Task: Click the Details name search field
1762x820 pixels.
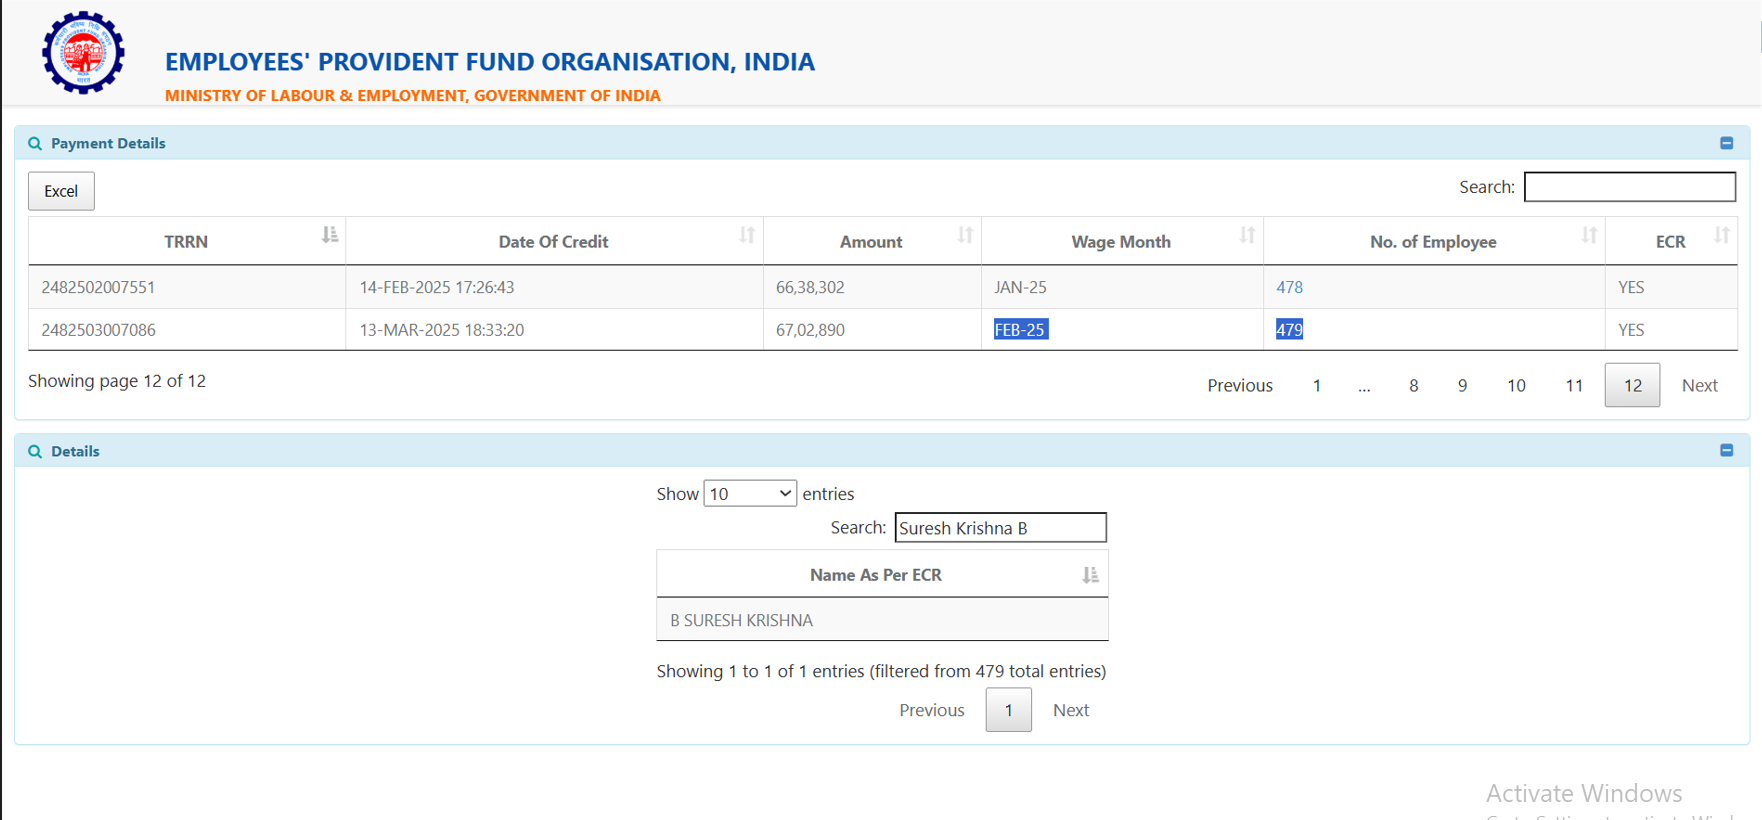Action: click(1000, 528)
